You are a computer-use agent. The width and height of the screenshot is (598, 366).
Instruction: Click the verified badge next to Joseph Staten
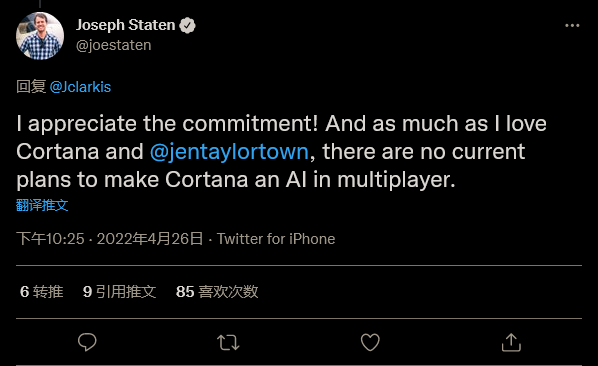click(187, 26)
